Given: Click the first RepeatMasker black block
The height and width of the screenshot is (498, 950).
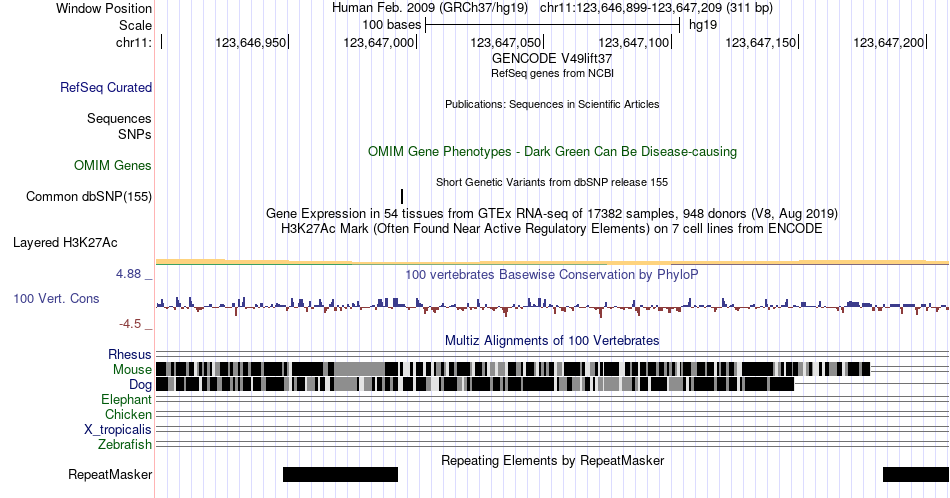Looking at the screenshot, I should click(340, 474).
